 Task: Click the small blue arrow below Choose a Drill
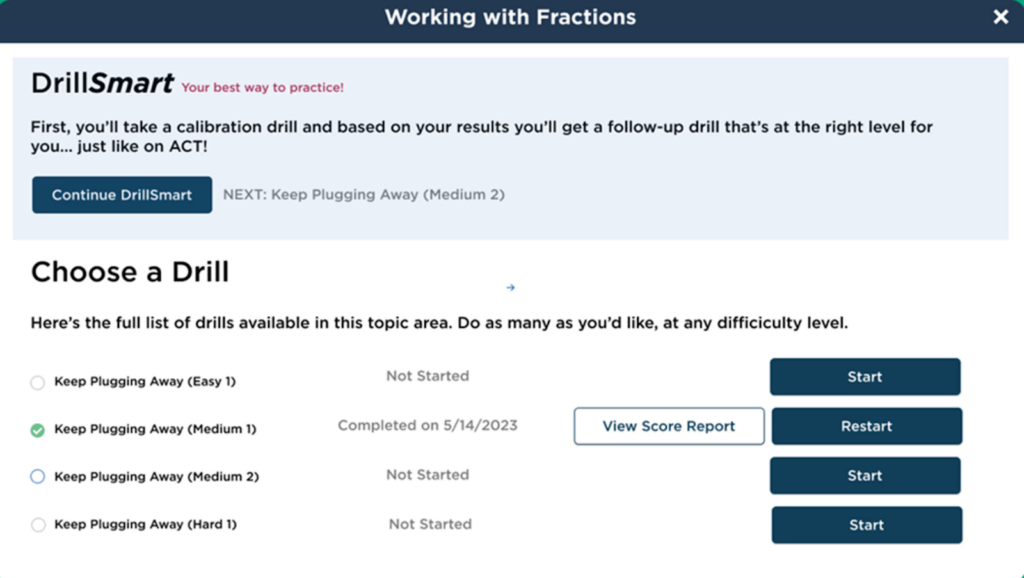click(510, 287)
